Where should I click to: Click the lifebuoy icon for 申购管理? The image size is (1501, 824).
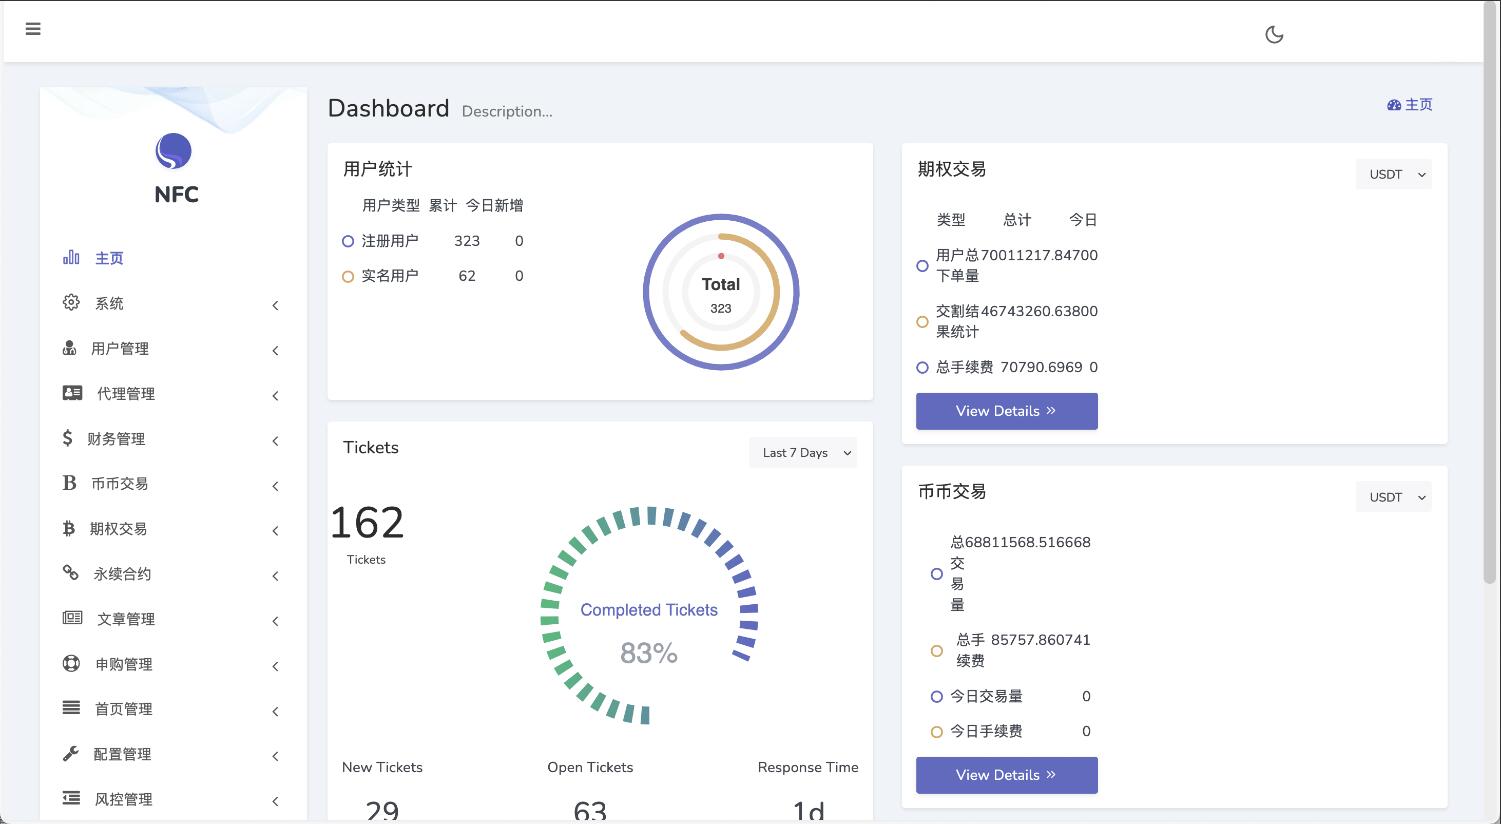71,663
